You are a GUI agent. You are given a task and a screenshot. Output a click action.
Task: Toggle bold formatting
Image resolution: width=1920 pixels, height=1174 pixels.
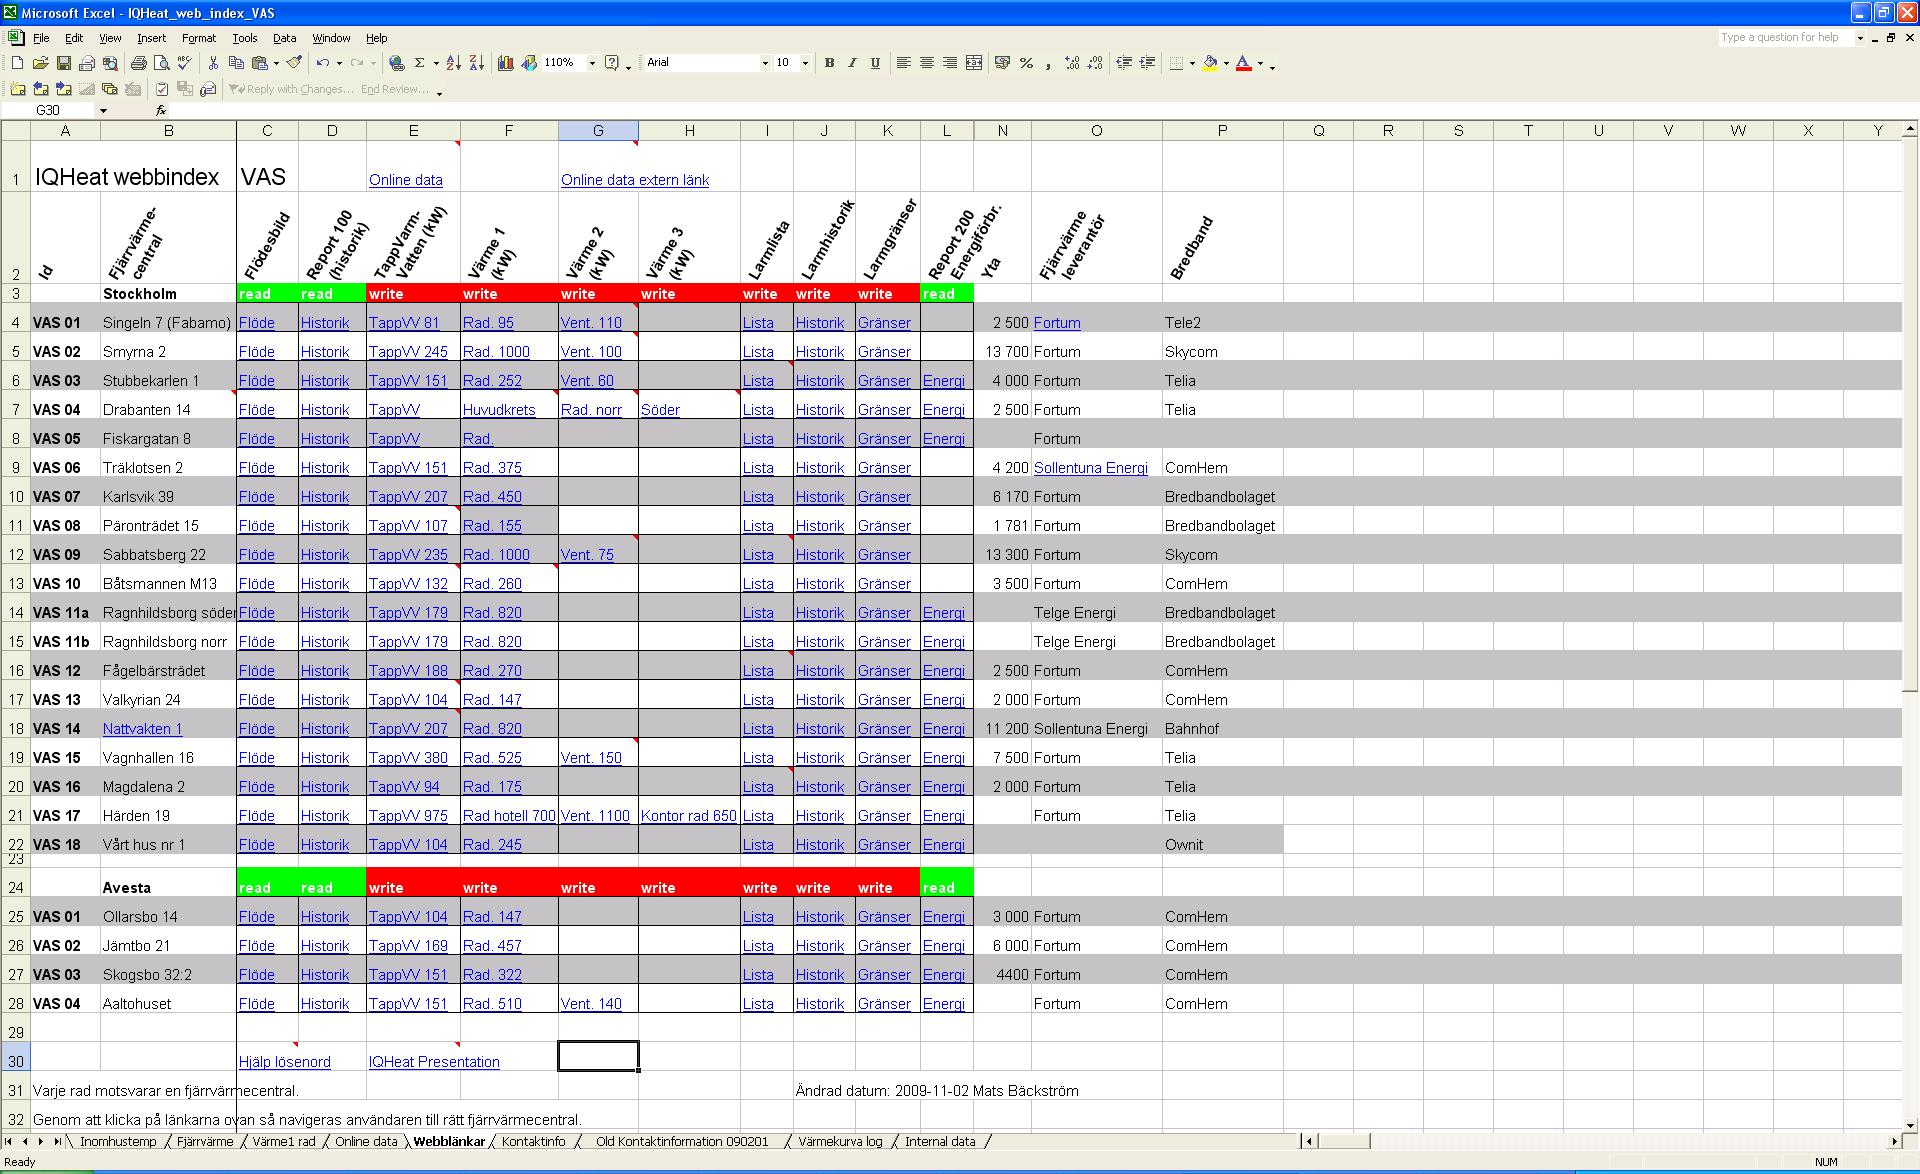[829, 63]
